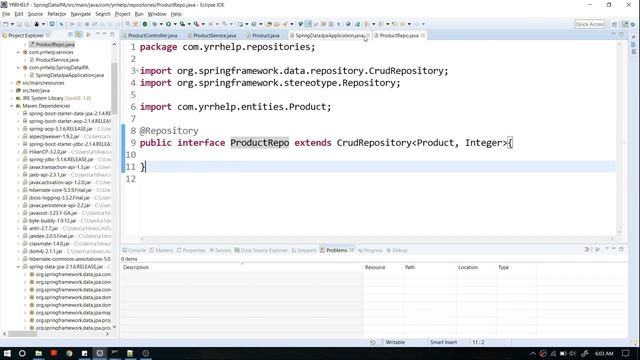Collapse the Maven Dependencies tree node
The image size is (640, 360).
tap(11, 106)
